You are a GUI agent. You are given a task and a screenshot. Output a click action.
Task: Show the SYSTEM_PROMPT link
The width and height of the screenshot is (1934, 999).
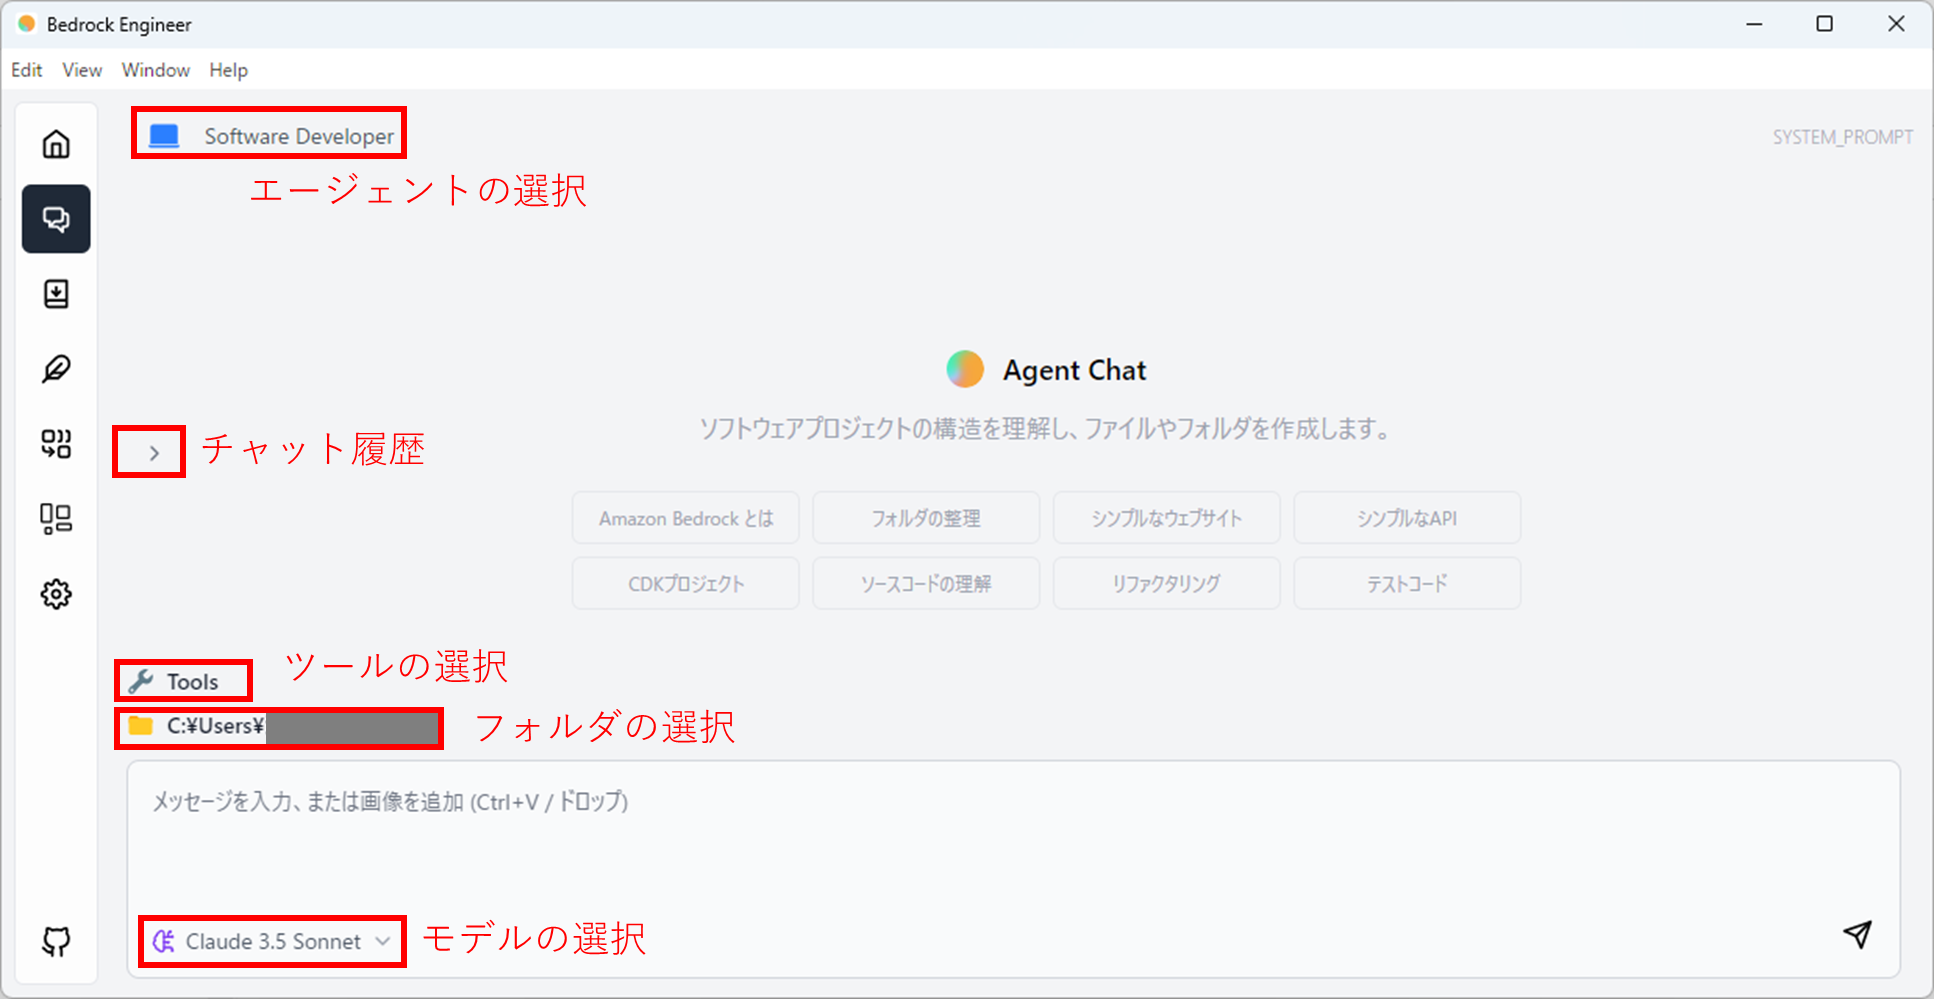pyautogui.click(x=1842, y=137)
